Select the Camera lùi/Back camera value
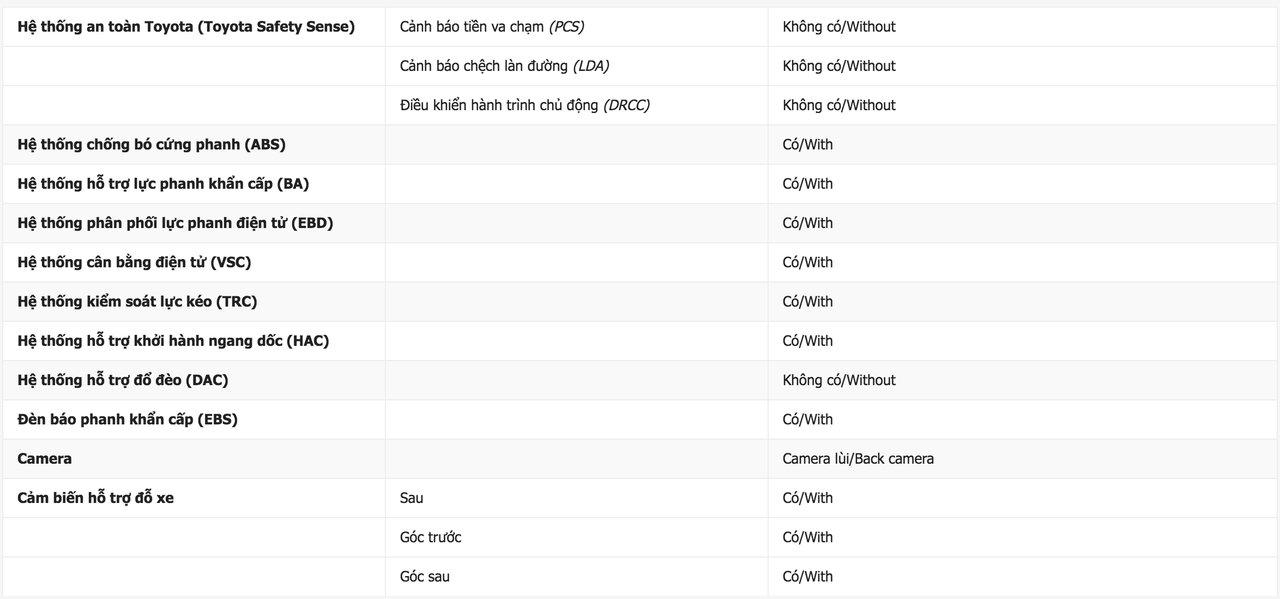1280x599 pixels. (x=858, y=459)
